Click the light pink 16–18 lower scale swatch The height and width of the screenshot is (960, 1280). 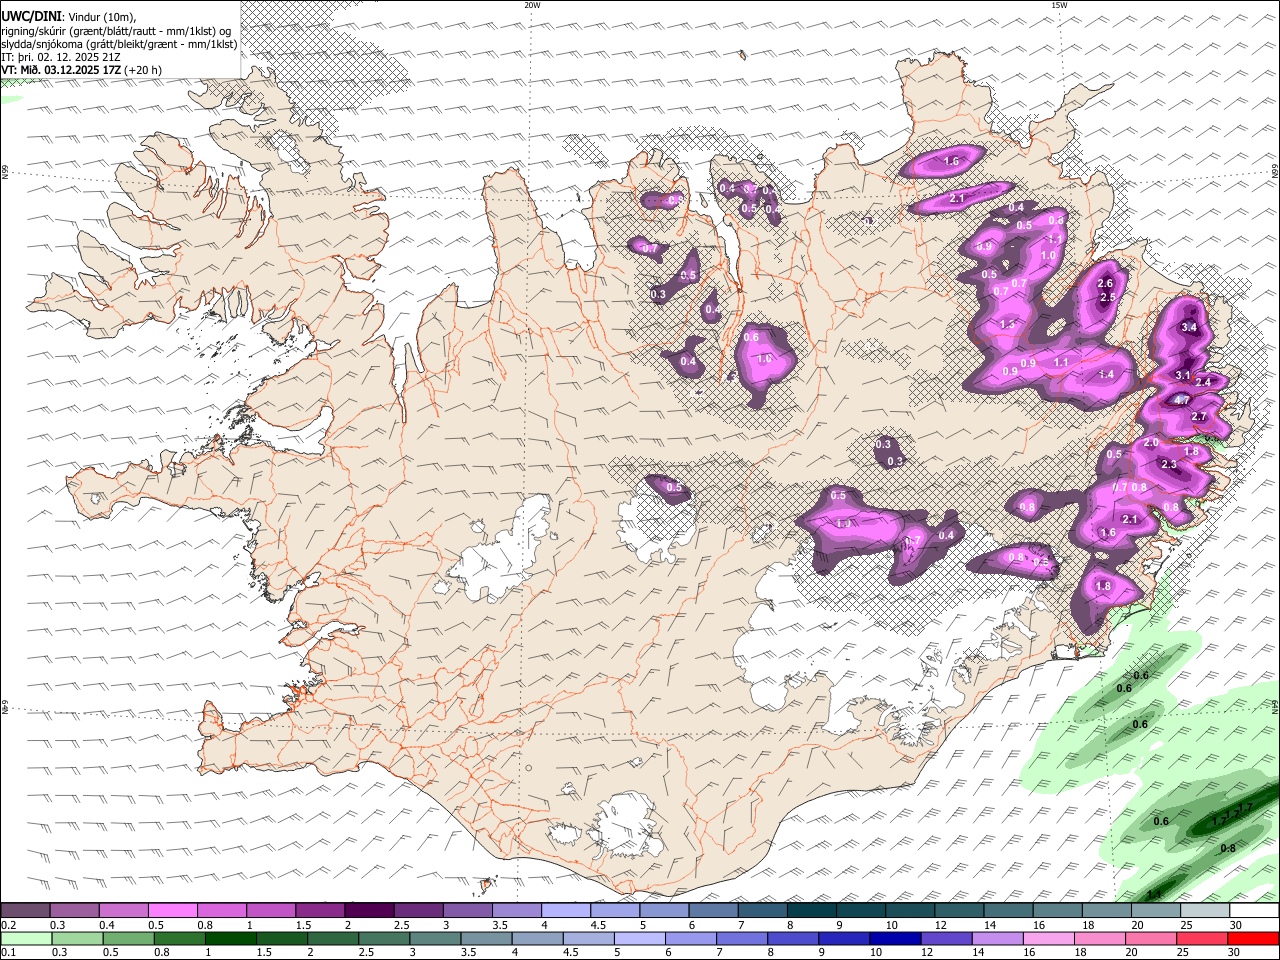(x=1047, y=938)
